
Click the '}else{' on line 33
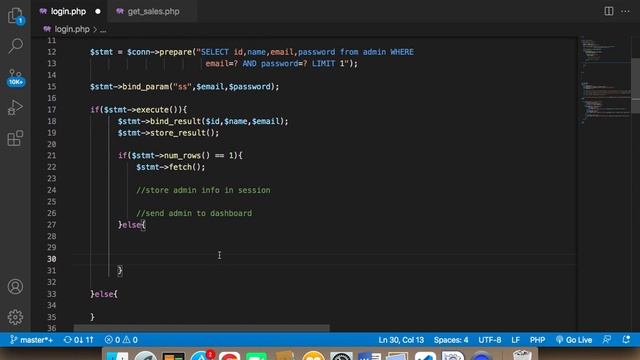click(x=104, y=293)
